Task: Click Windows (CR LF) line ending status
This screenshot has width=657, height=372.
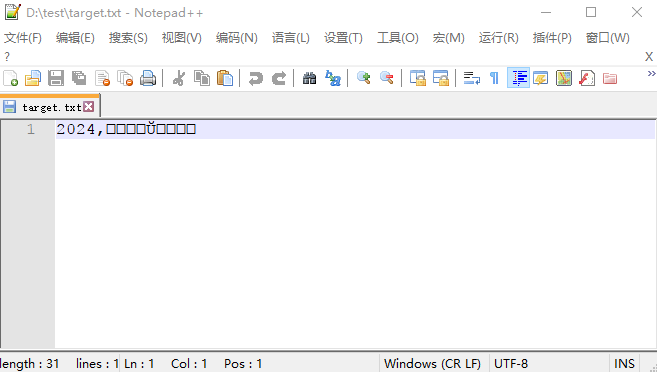Action: (x=432, y=364)
